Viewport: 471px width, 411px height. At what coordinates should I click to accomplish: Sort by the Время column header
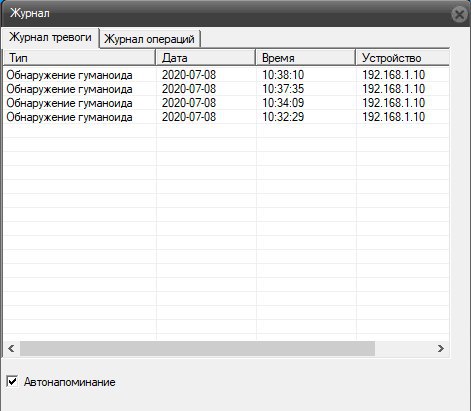pos(306,58)
